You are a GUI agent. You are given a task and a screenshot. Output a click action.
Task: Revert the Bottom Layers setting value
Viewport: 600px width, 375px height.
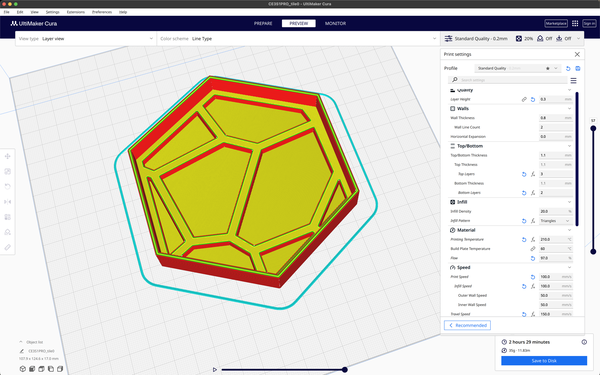pyautogui.click(x=524, y=193)
